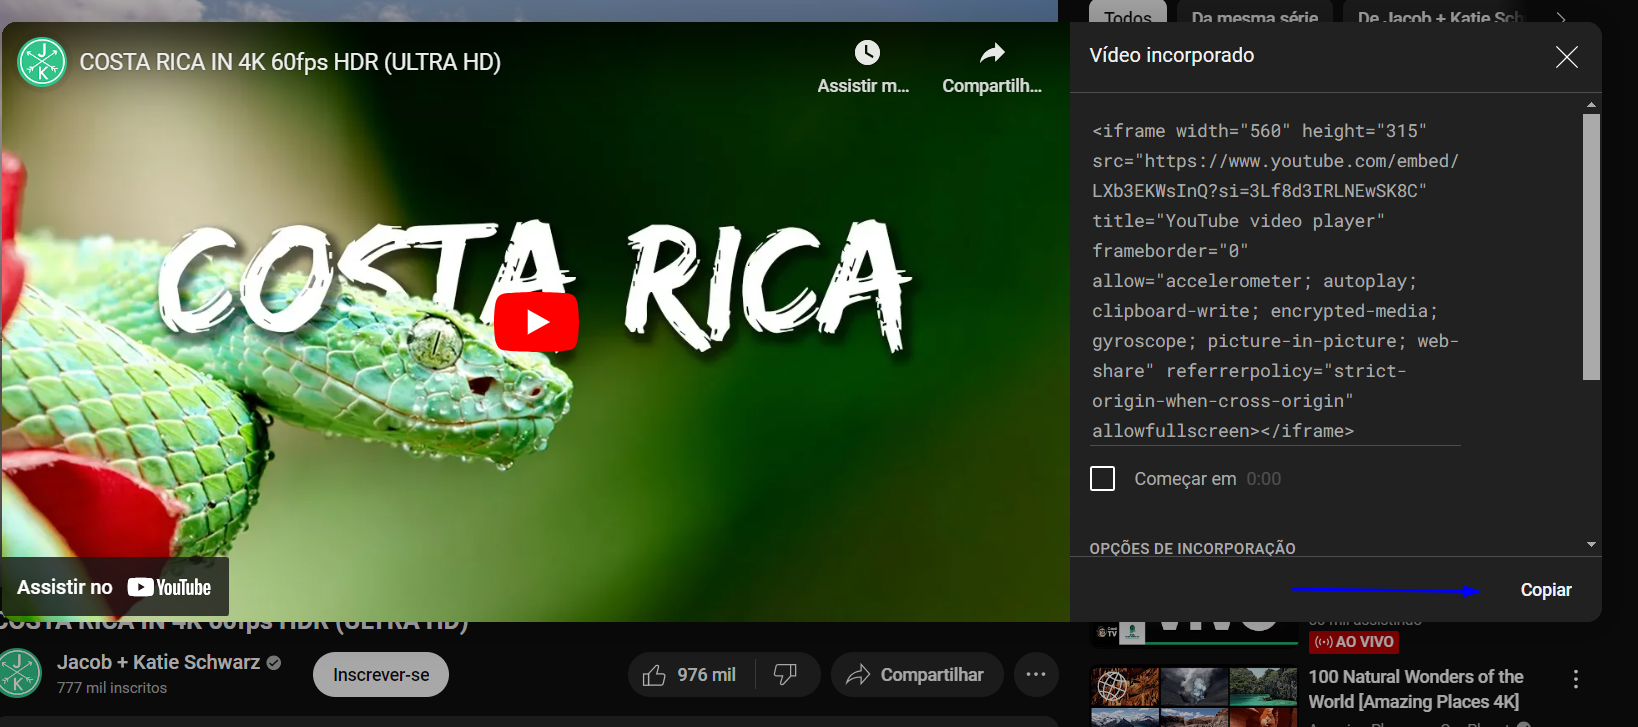Click the Inscrever-se button
This screenshot has width=1638, height=727.
coord(381,675)
